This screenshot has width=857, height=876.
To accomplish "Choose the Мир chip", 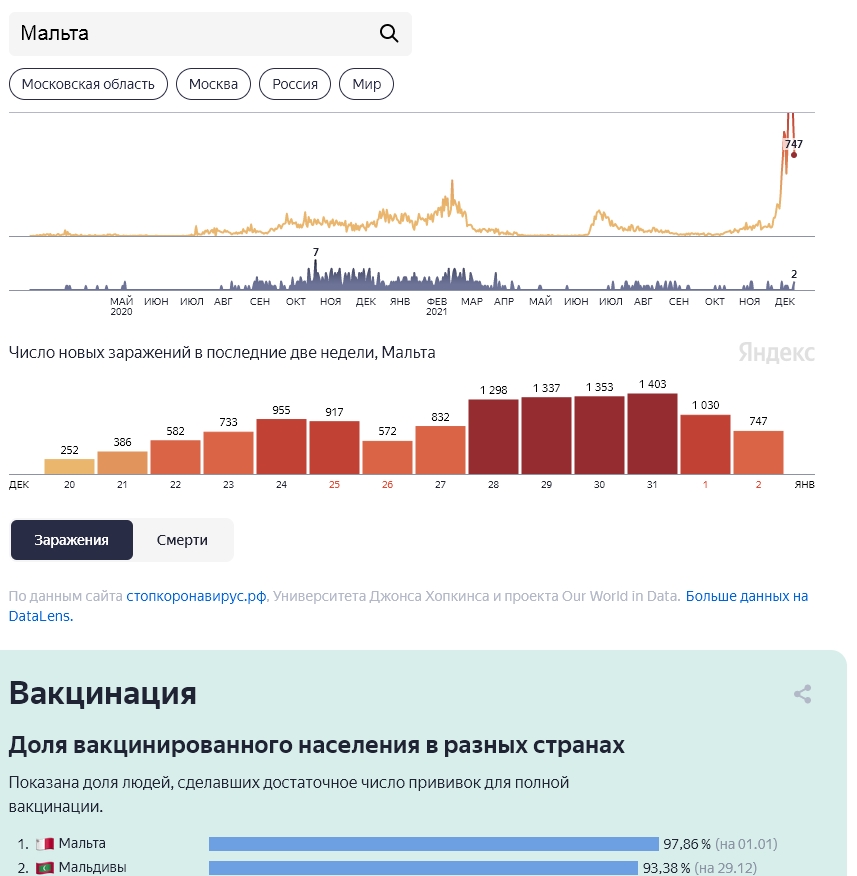I will coord(366,84).
